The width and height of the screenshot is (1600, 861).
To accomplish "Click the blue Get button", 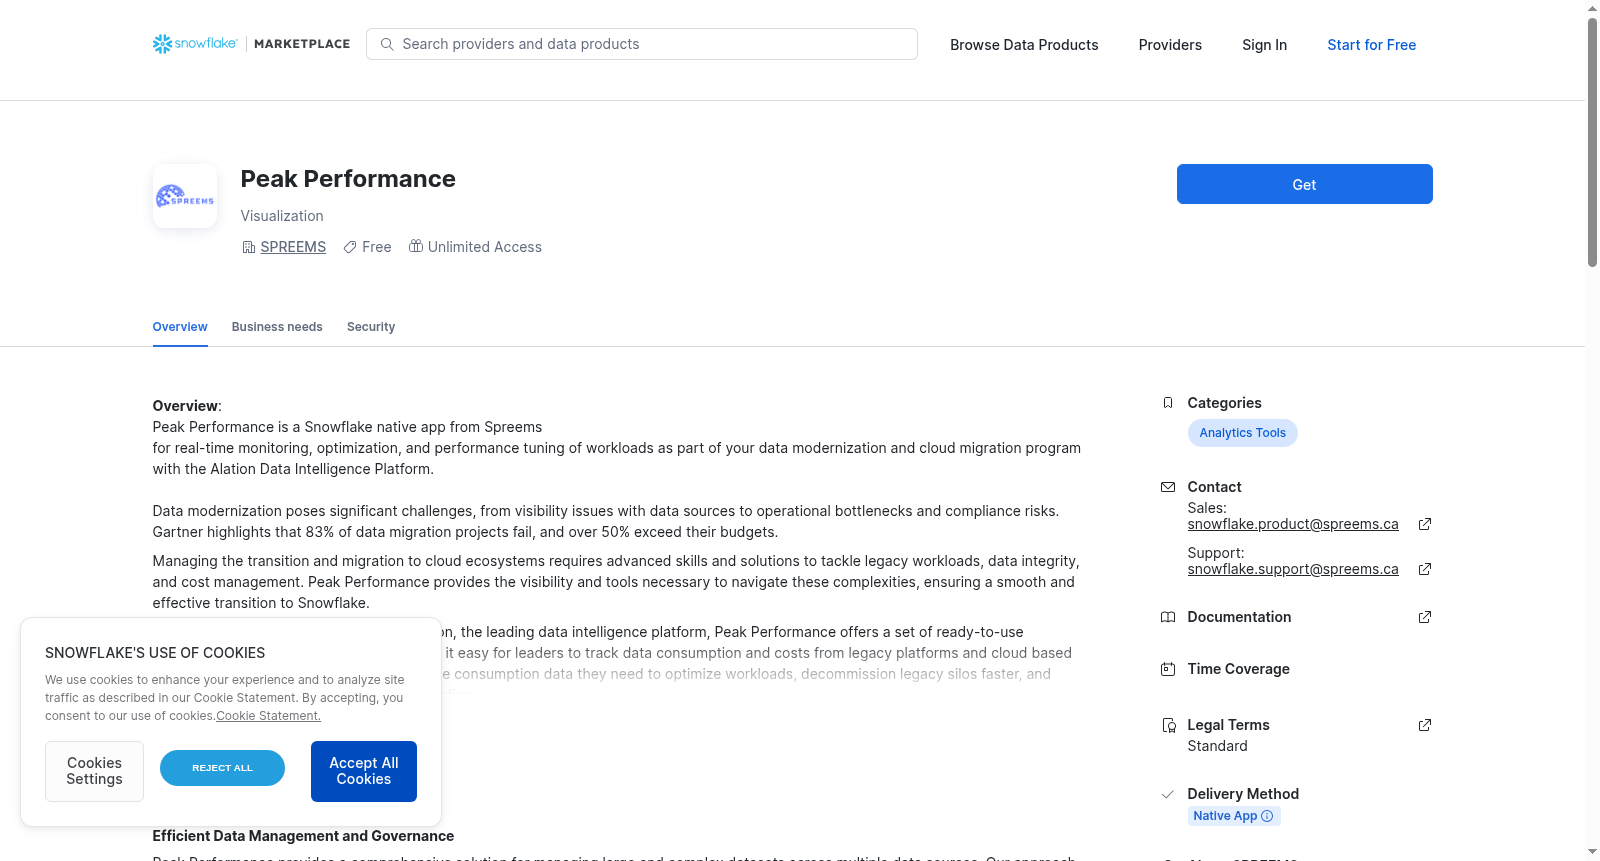I will pyautogui.click(x=1305, y=184).
